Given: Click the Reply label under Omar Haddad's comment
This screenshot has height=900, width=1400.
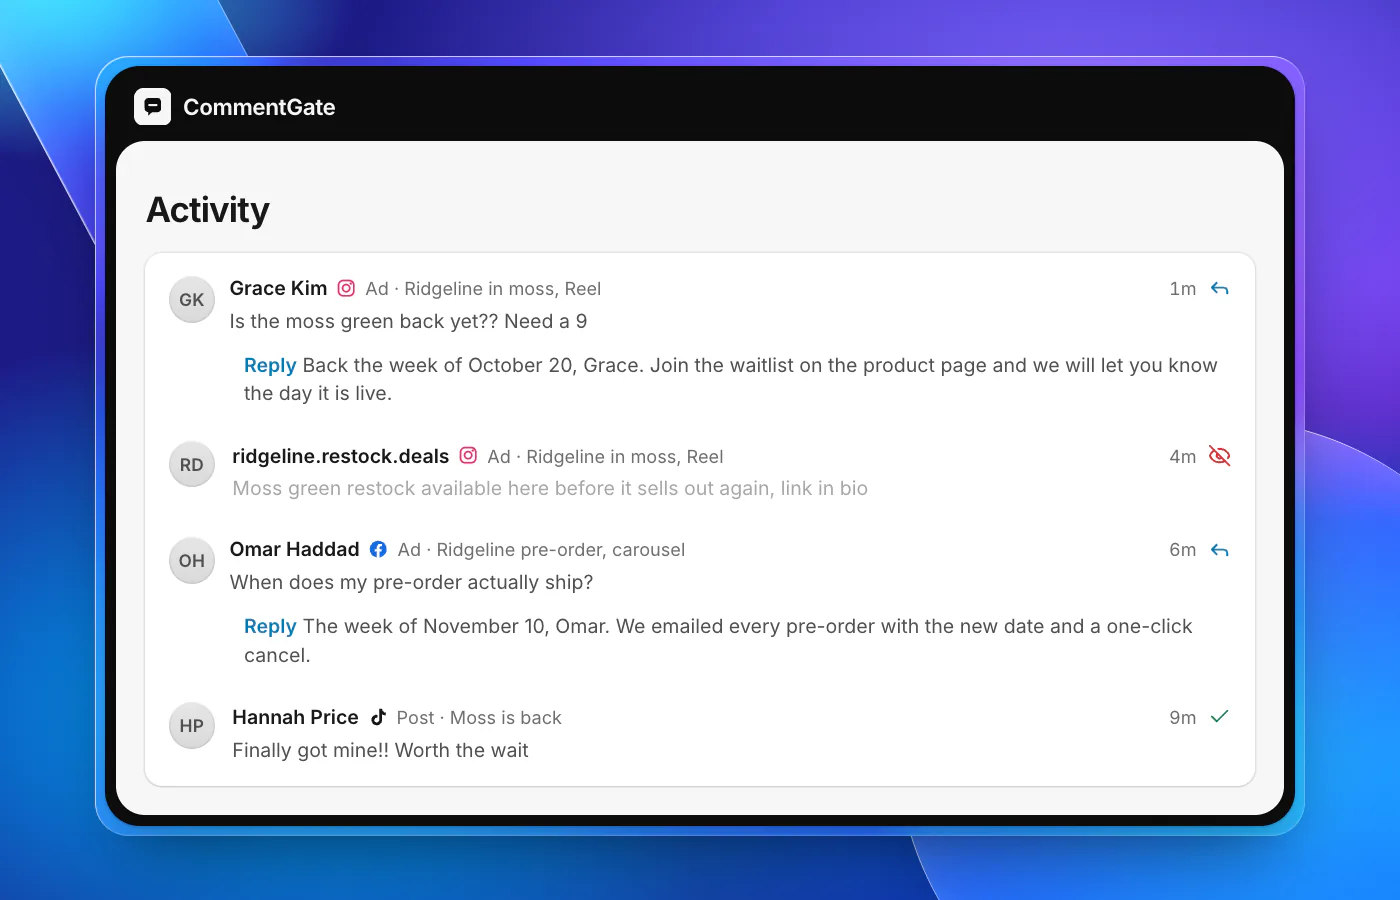Looking at the screenshot, I should pos(270,626).
